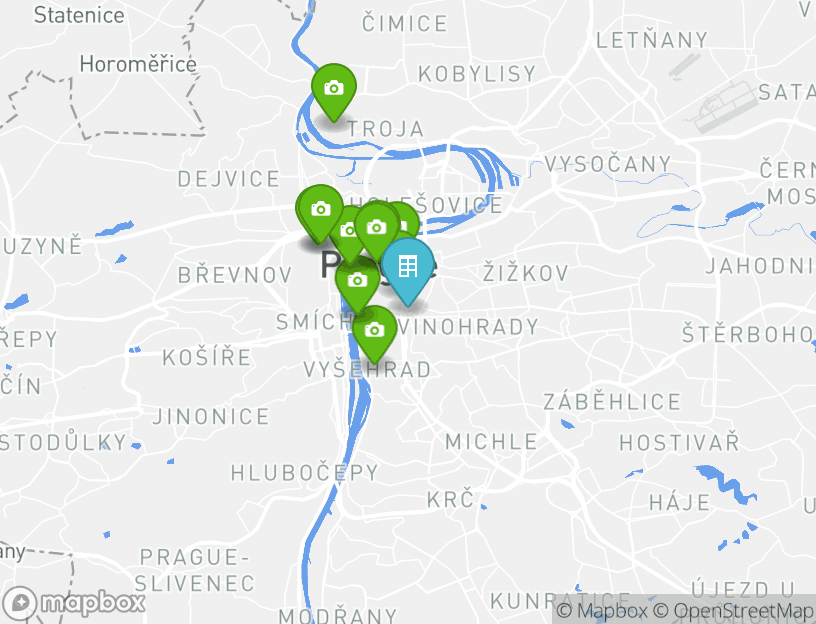
Task: Click the HLUBOČEPY district label
Action: pyautogui.click(x=304, y=473)
